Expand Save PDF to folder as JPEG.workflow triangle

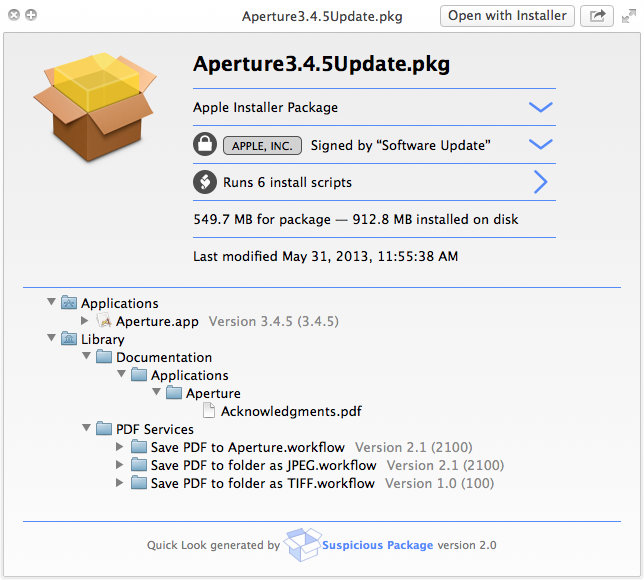[x=120, y=464]
